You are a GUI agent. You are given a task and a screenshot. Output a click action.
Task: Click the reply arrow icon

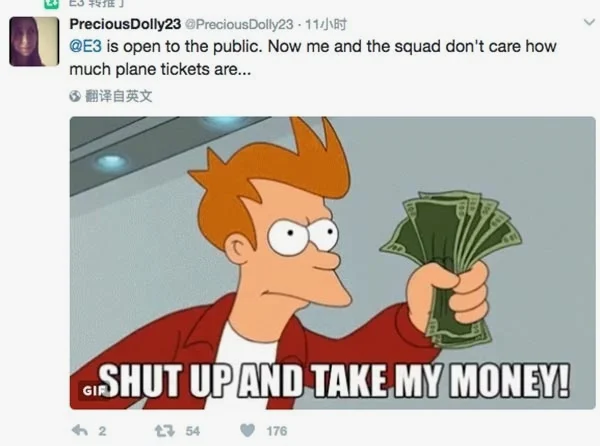[80, 431]
